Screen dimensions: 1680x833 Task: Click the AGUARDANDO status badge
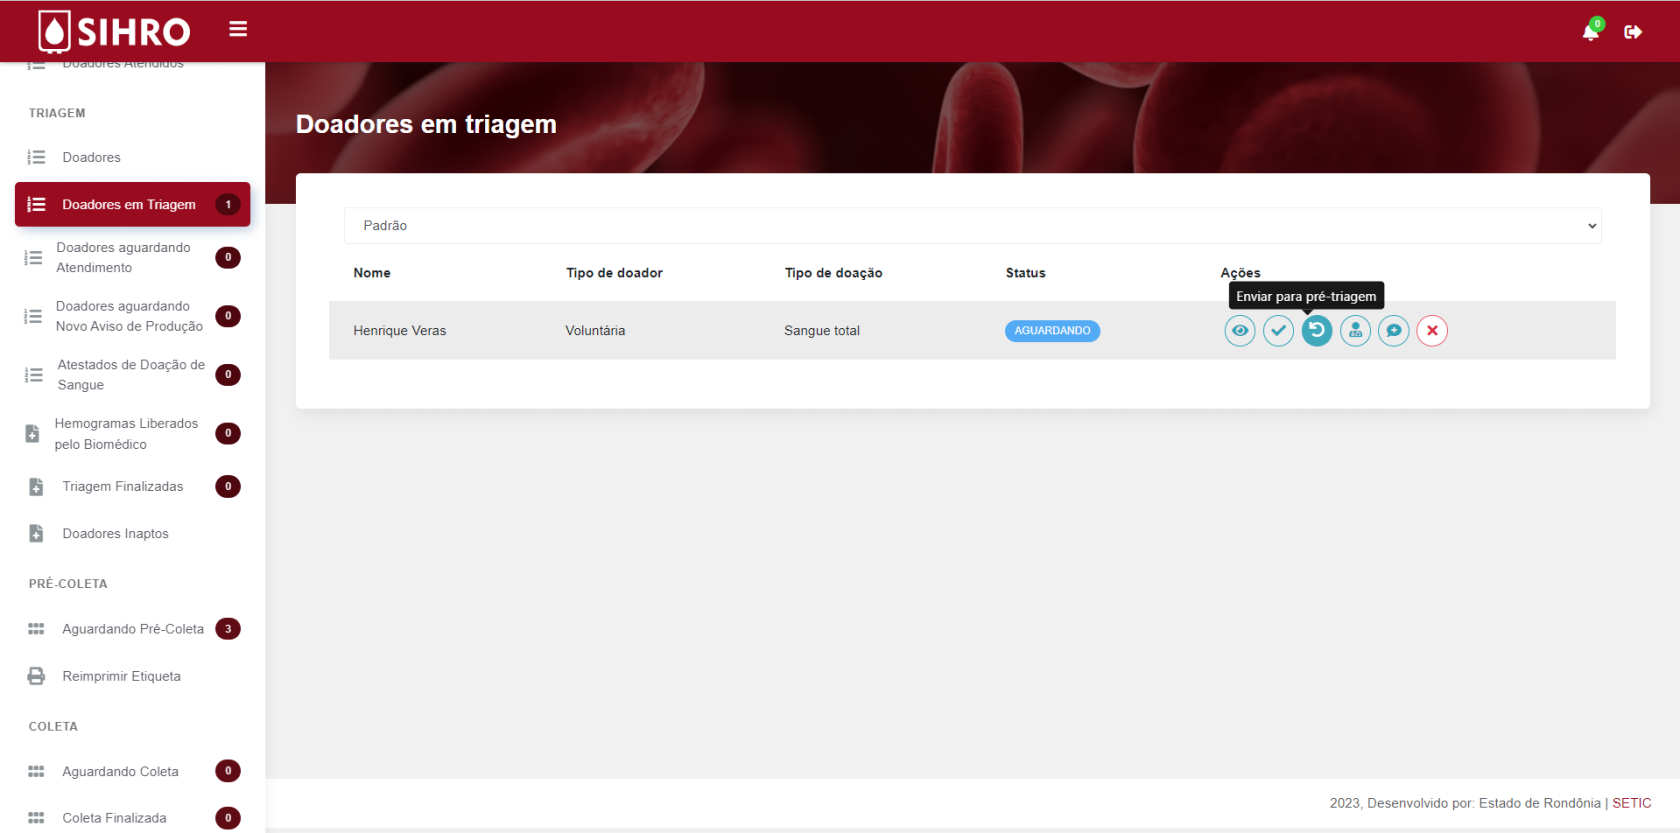1052,331
